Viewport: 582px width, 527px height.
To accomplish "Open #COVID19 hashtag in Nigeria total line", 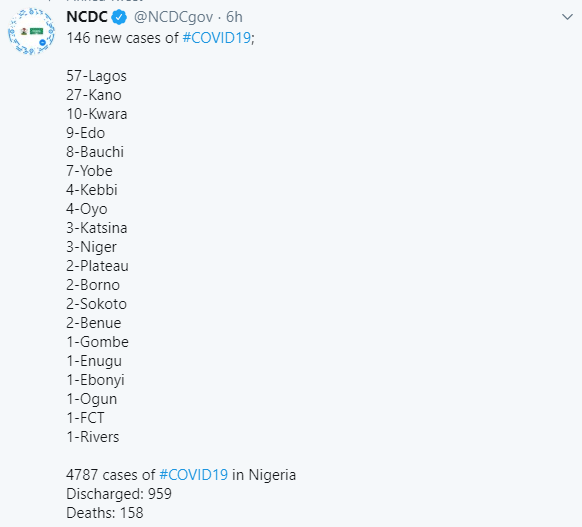I will pyautogui.click(x=193, y=475).
